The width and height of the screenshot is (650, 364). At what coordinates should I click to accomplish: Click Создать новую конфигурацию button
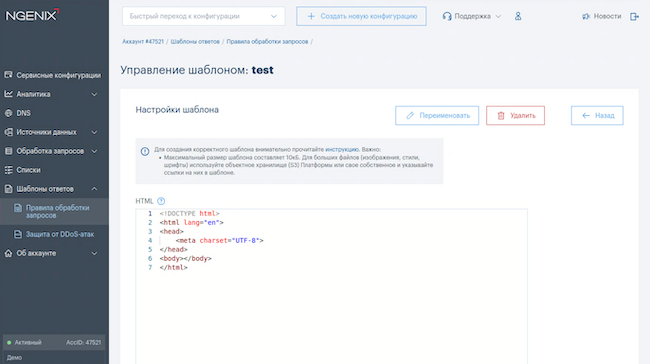361,16
